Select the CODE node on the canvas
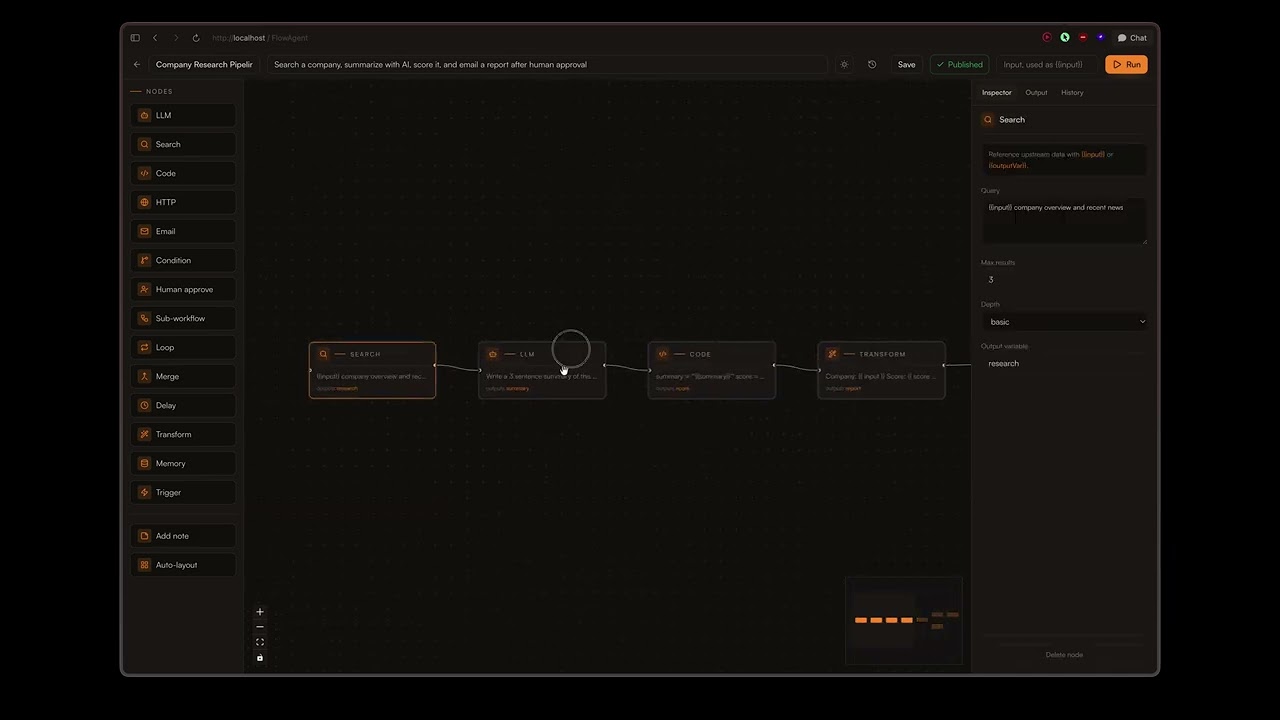Viewport: 1280px width, 720px height. 712,370
